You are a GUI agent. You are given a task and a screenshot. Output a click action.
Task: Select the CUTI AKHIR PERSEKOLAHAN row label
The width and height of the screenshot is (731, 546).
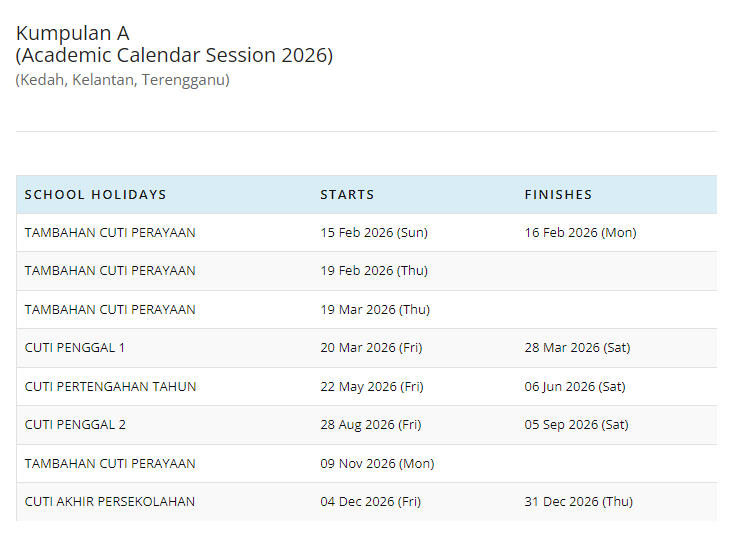click(x=110, y=501)
